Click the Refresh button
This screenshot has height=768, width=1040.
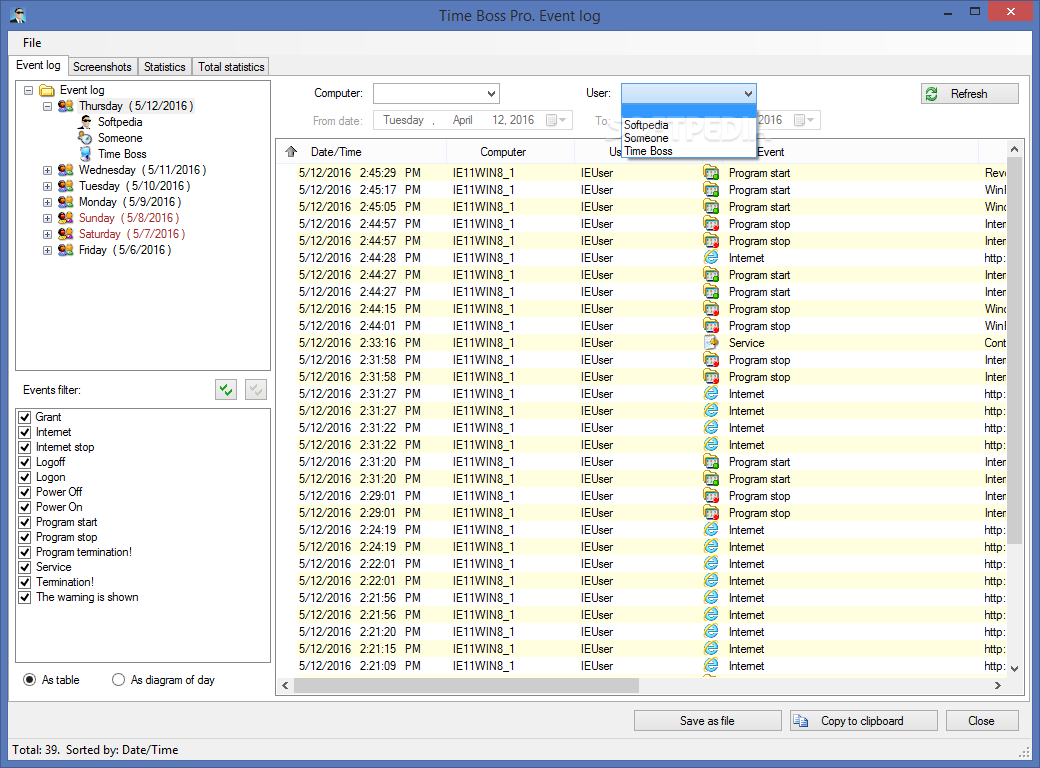pyautogui.click(x=969, y=94)
